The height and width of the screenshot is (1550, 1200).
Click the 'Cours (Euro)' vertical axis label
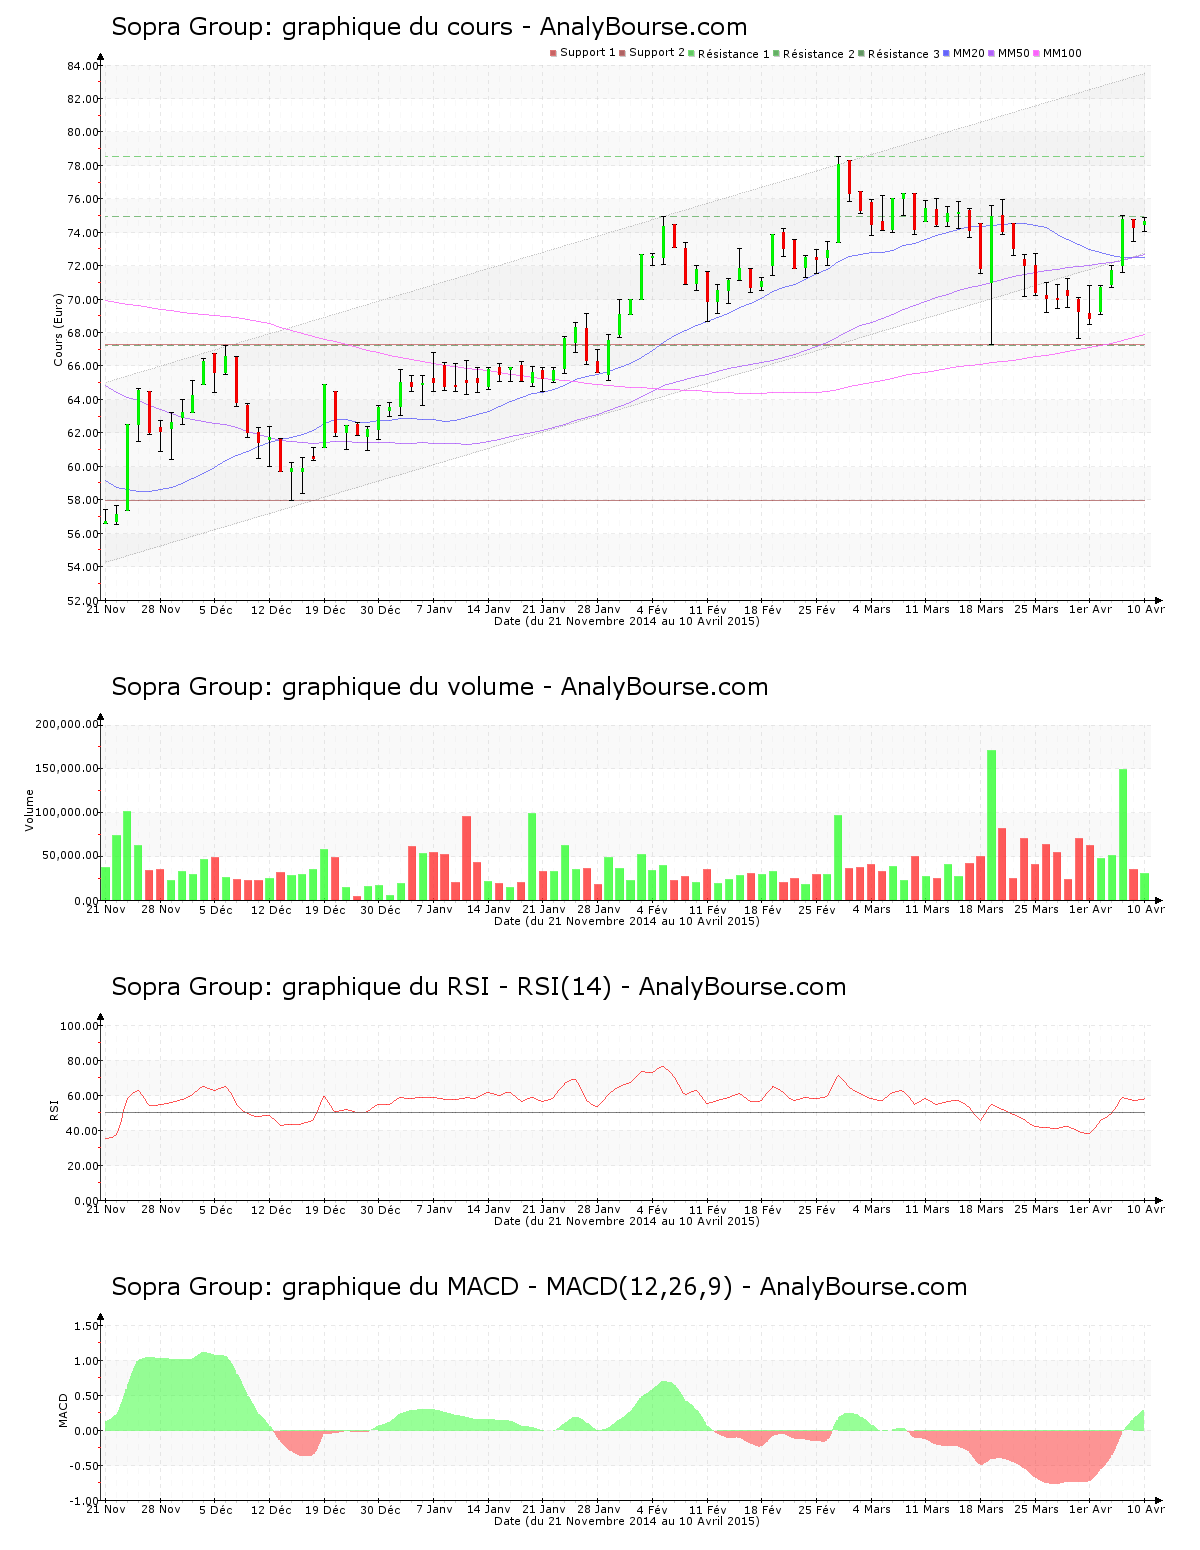58,330
